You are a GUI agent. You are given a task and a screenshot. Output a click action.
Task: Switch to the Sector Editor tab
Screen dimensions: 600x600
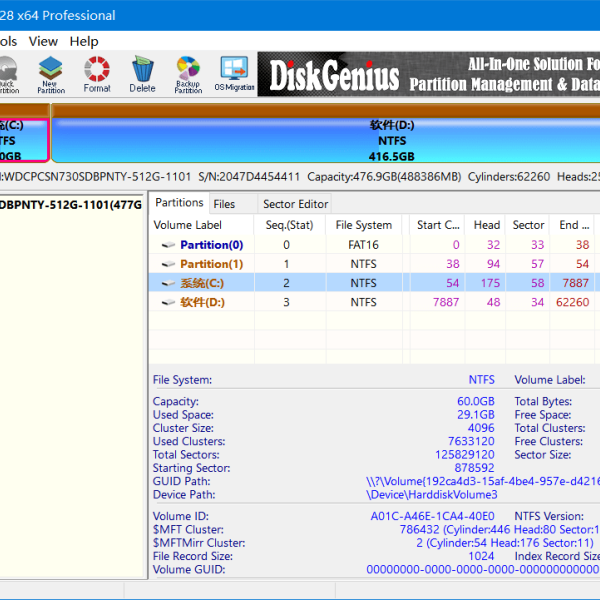pos(295,204)
